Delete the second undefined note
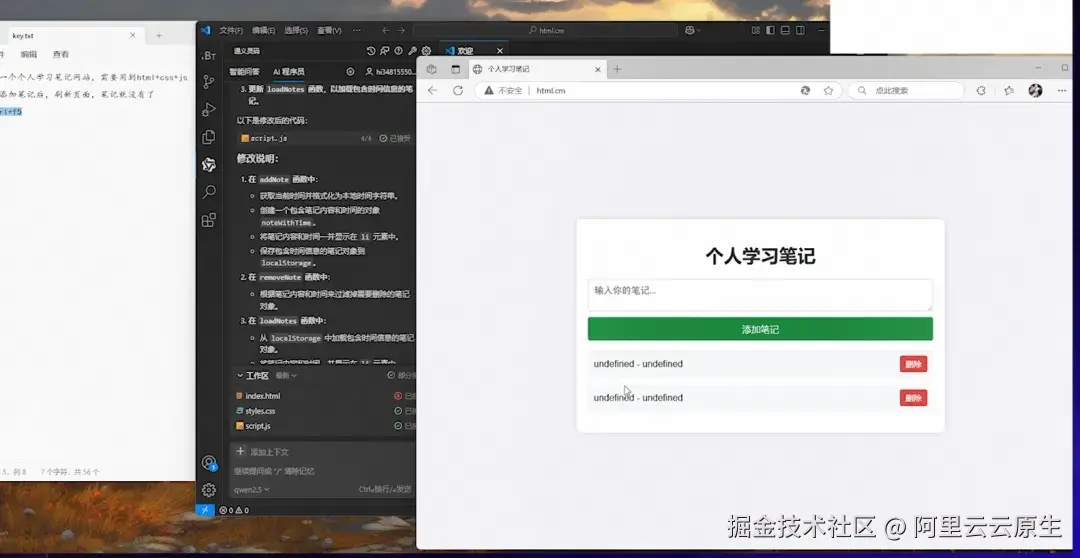1080x558 pixels. tap(913, 398)
